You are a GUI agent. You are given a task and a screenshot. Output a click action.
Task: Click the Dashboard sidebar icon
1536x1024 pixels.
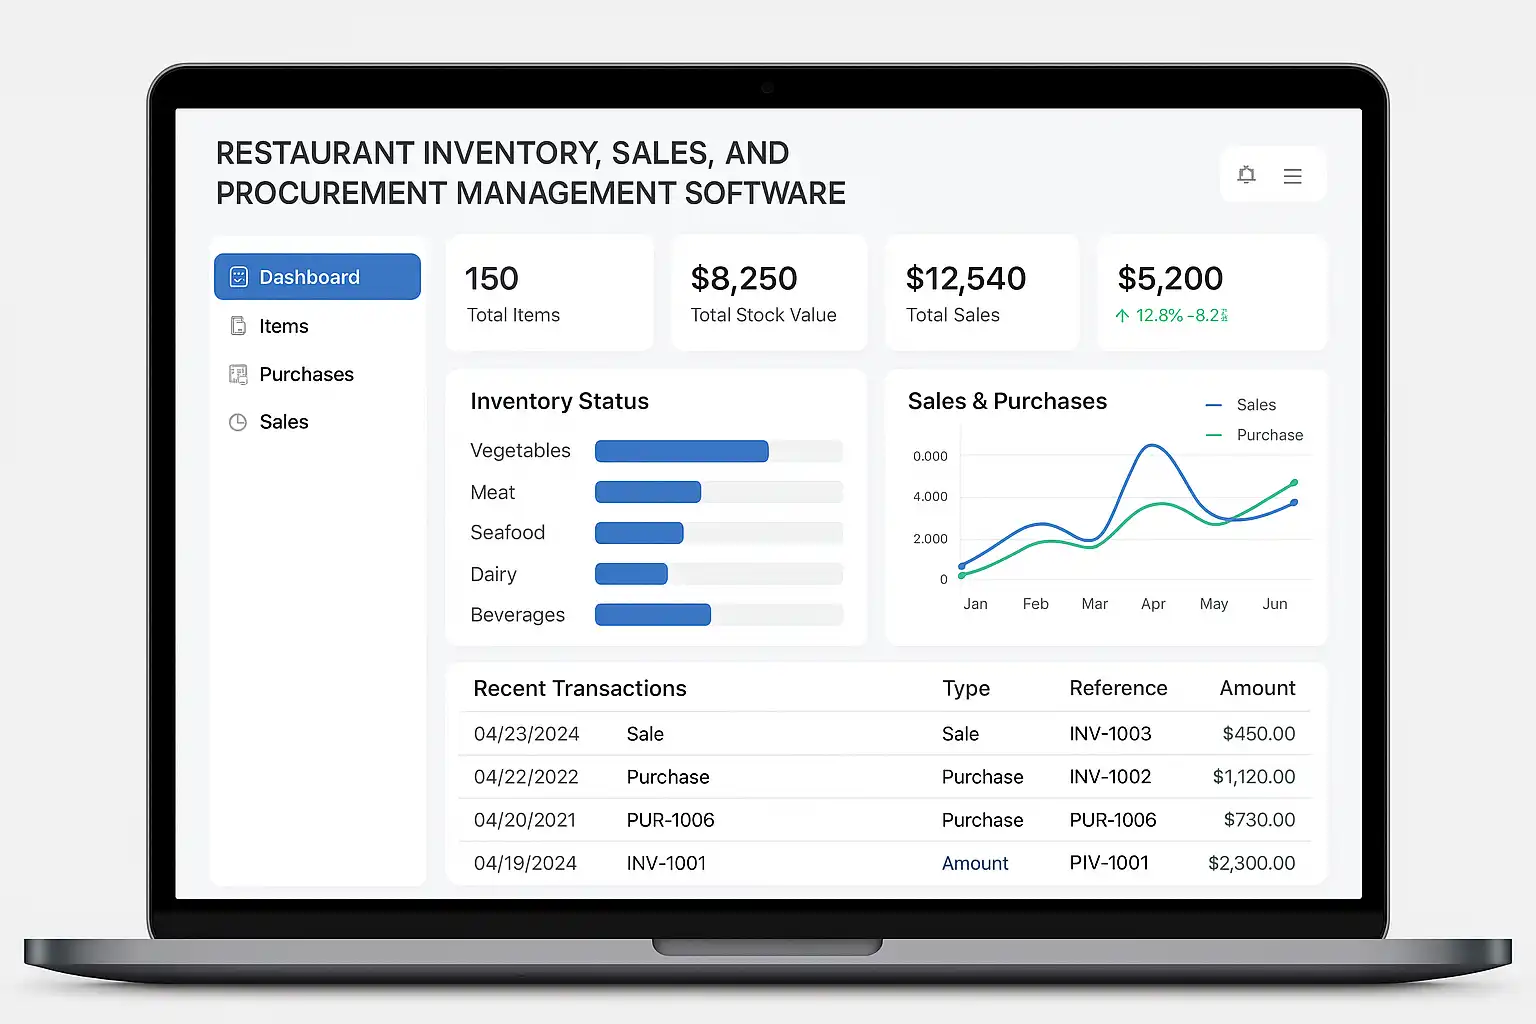click(239, 277)
